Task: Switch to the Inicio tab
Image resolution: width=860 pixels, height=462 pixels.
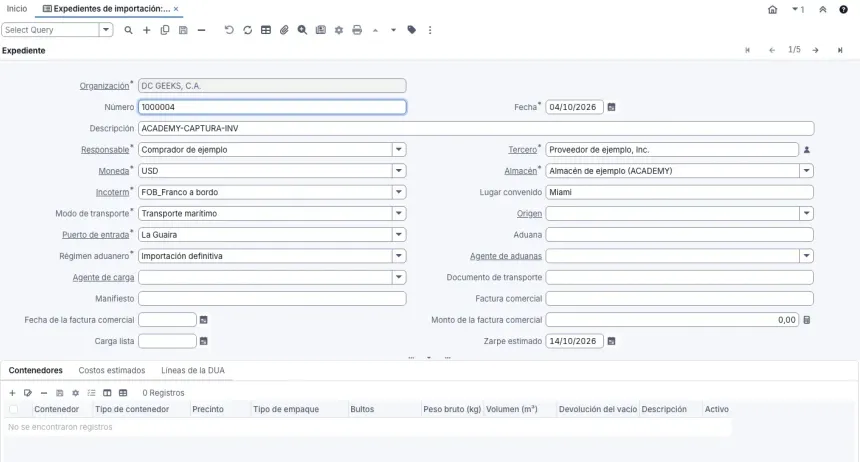Action: (17, 9)
